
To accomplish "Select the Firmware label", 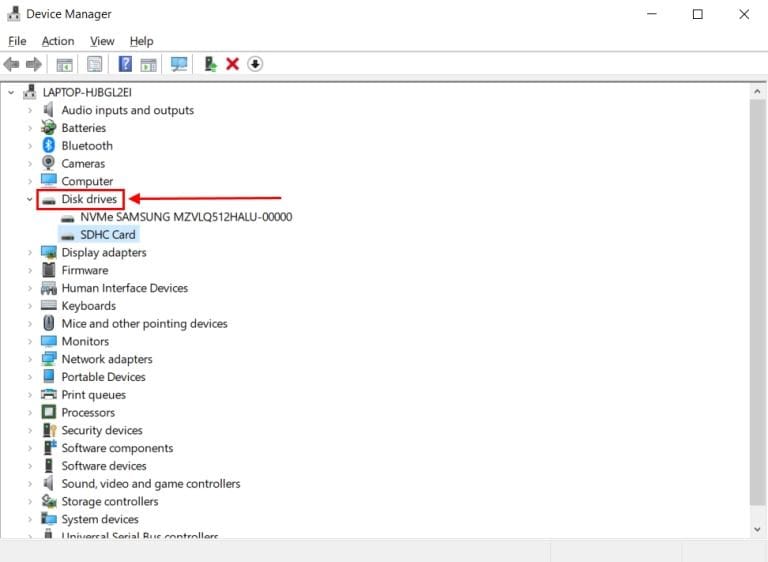I will pyautogui.click(x=85, y=270).
